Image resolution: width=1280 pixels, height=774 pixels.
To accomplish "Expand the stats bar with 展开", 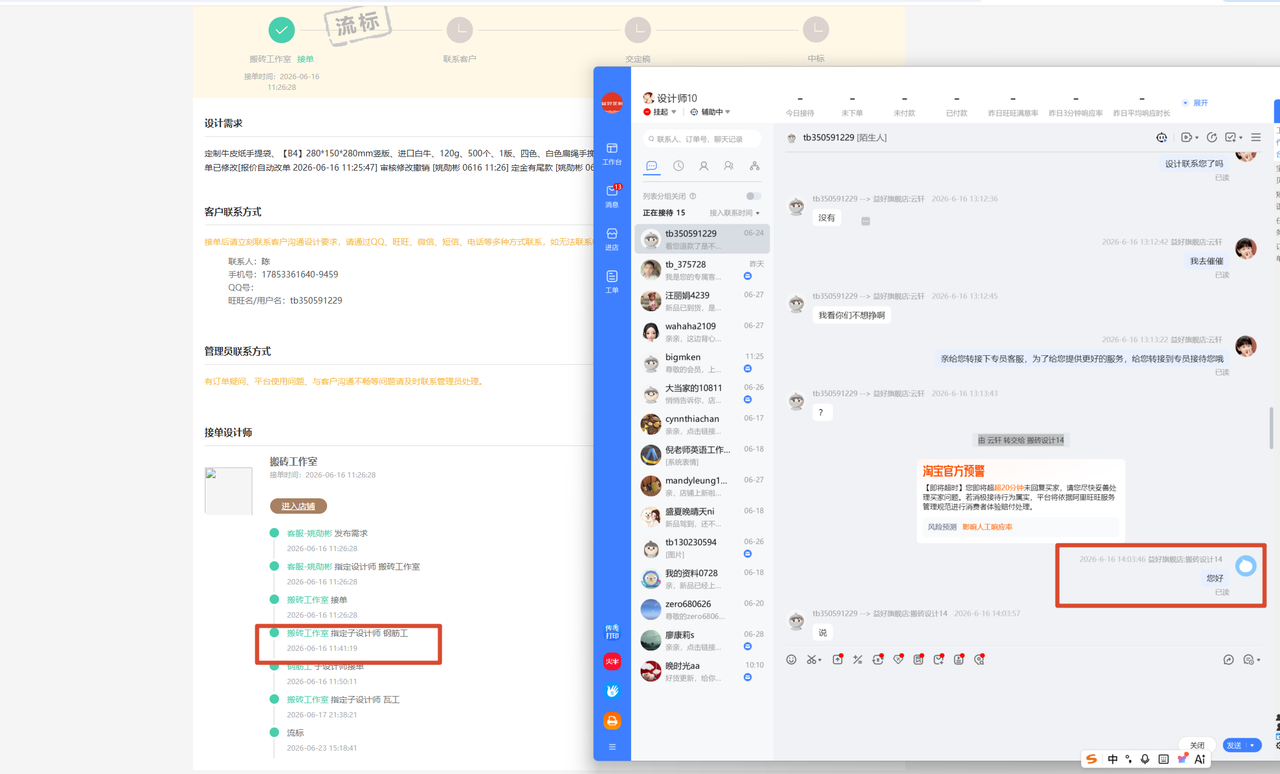I will click(x=1195, y=103).
